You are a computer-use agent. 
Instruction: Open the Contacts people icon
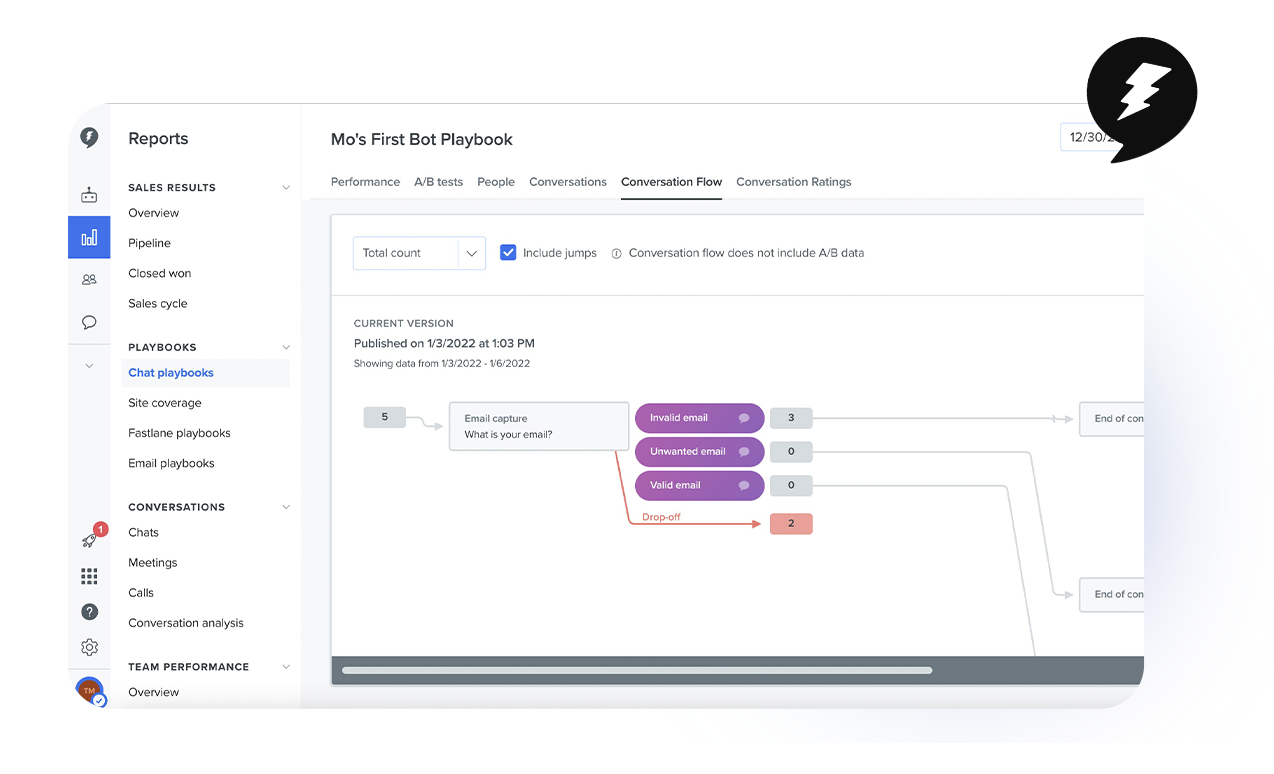[x=89, y=280]
